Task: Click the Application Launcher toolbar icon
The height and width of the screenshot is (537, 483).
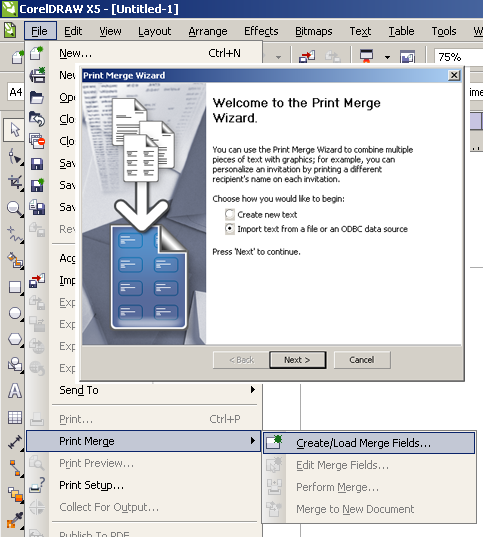Action: point(366,57)
